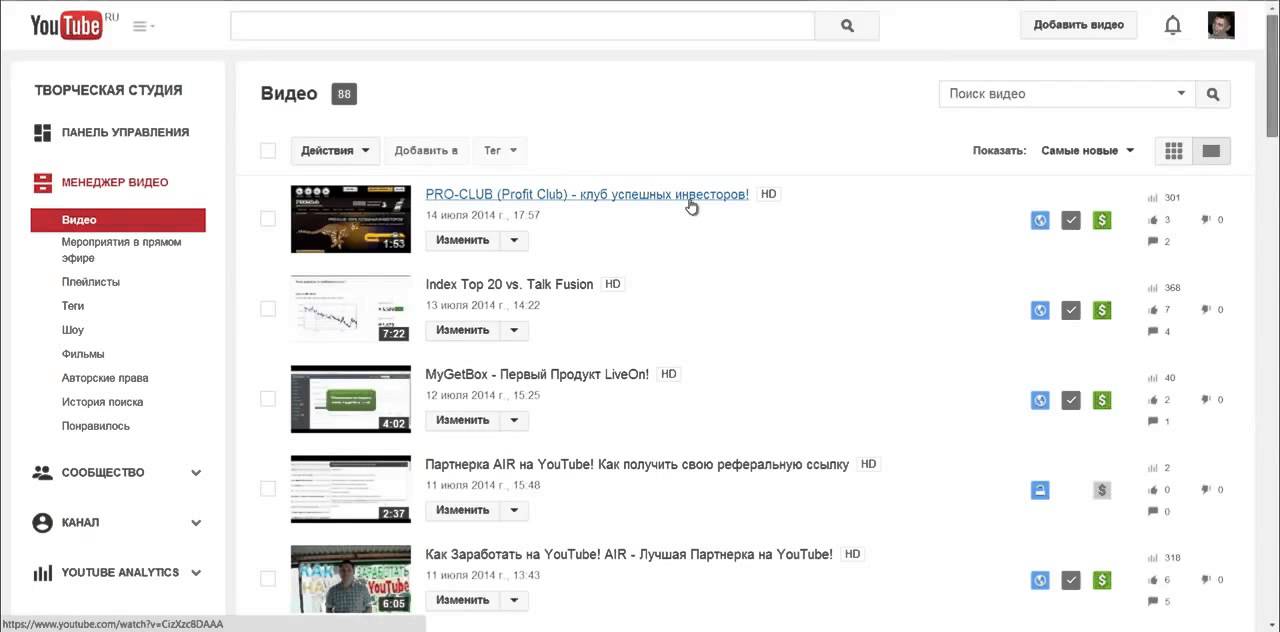Image resolution: width=1280 pixels, height=632 pixels.
Task: Open the arrow next to Изменить for MyGetBox
Action: click(x=514, y=420)
